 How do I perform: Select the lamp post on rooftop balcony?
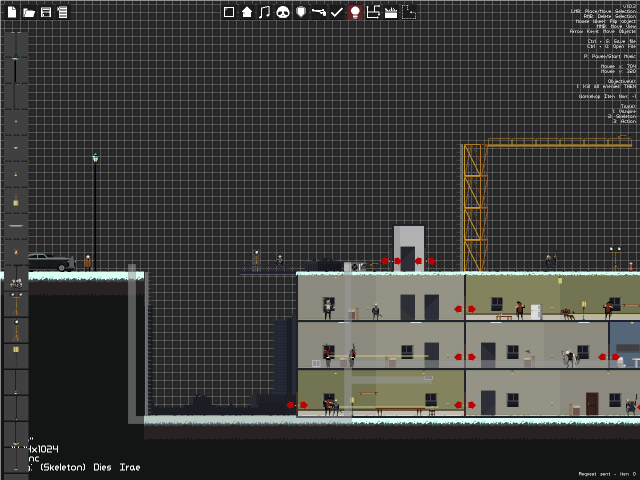tap(256, 261)
